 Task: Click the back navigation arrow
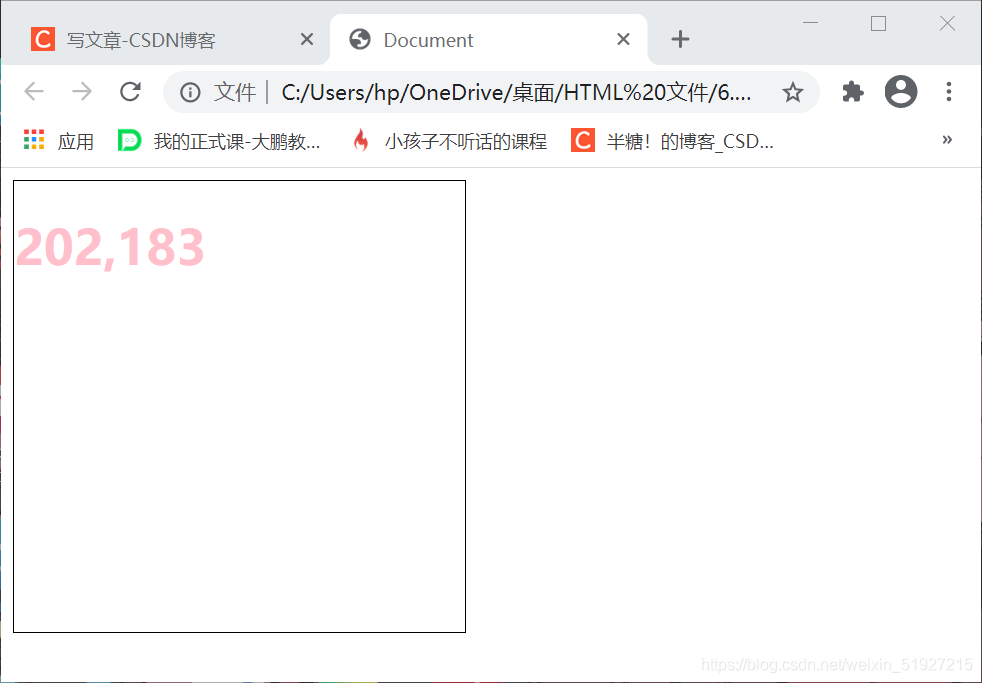pyautogui.click(x=33, y=92)
